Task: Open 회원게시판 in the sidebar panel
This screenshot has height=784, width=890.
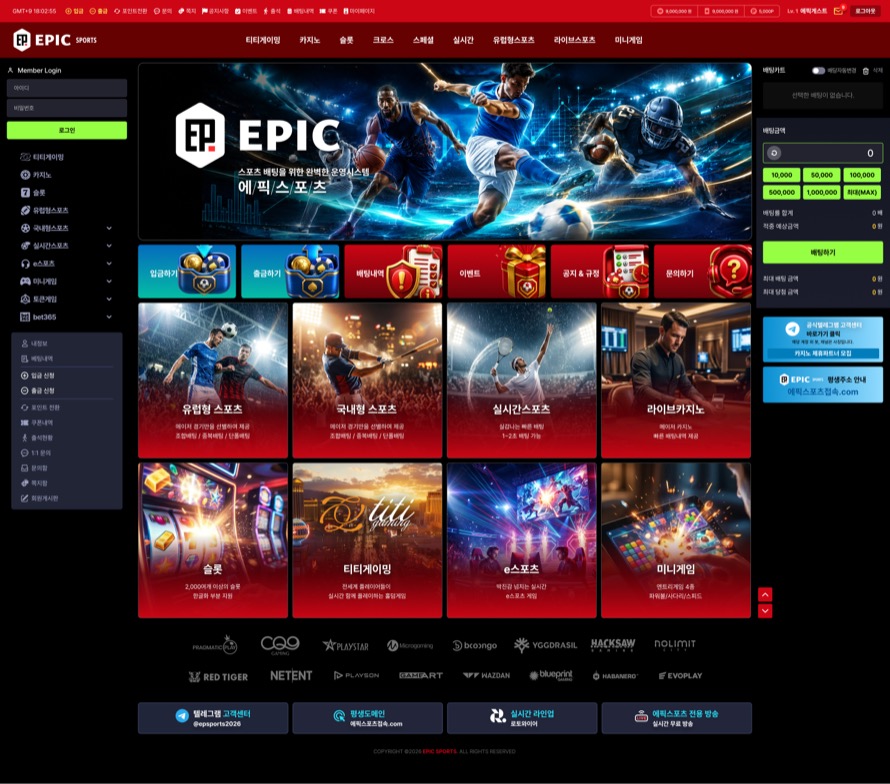Action: 39,498
